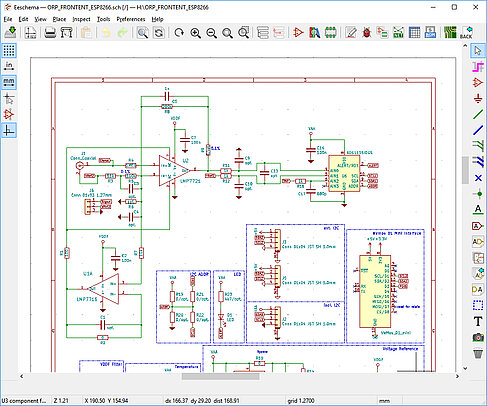Open the hierarchy navigator
This screenshot has height=406, width=487.
click(263, 33)
